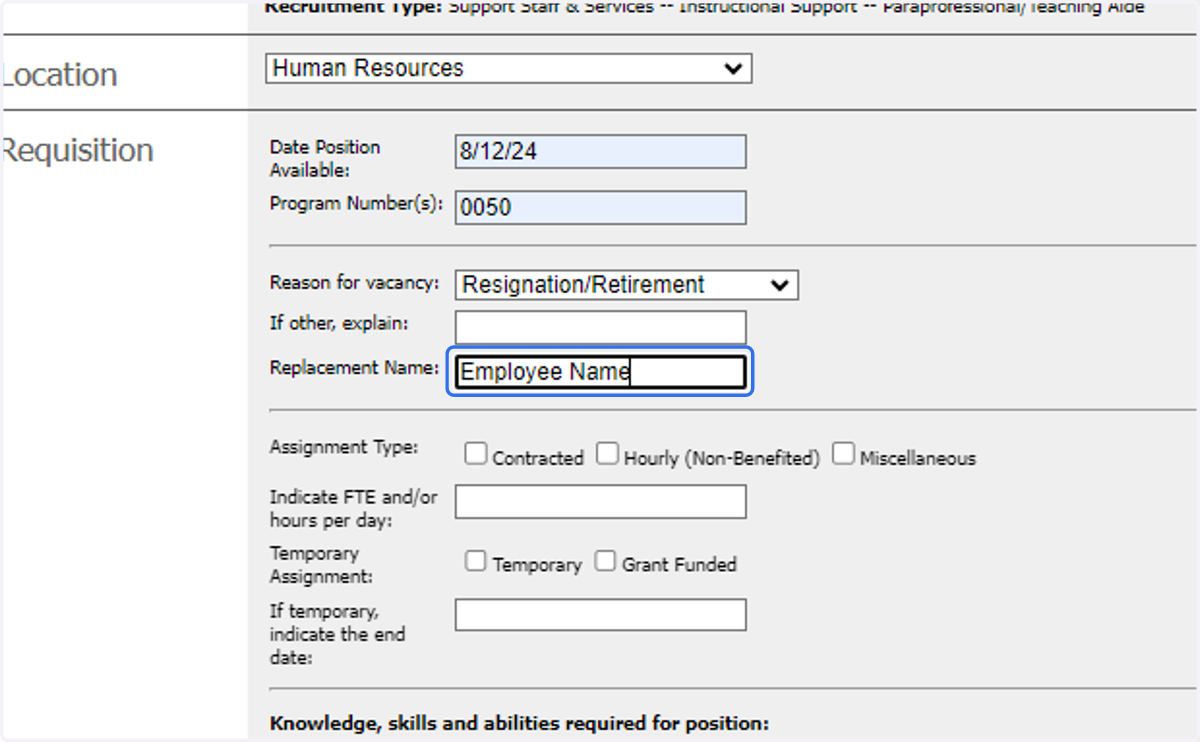The image size is (1200, 742).
Task: Click the Date Position Available field
Action: tap(600, 152)
